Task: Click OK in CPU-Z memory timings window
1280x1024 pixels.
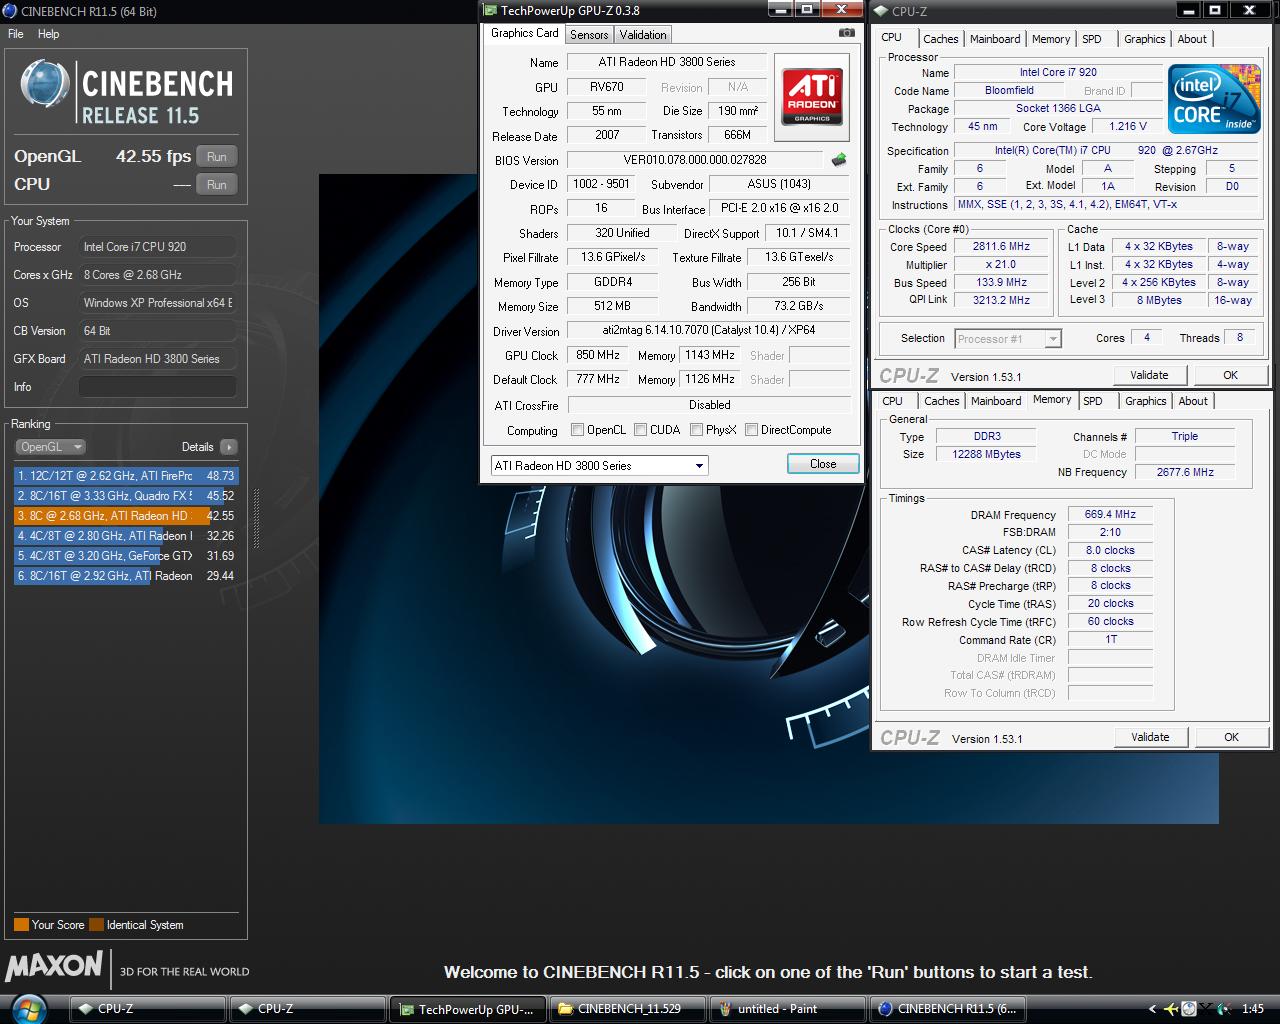Action: click(x=1232, y=737)
